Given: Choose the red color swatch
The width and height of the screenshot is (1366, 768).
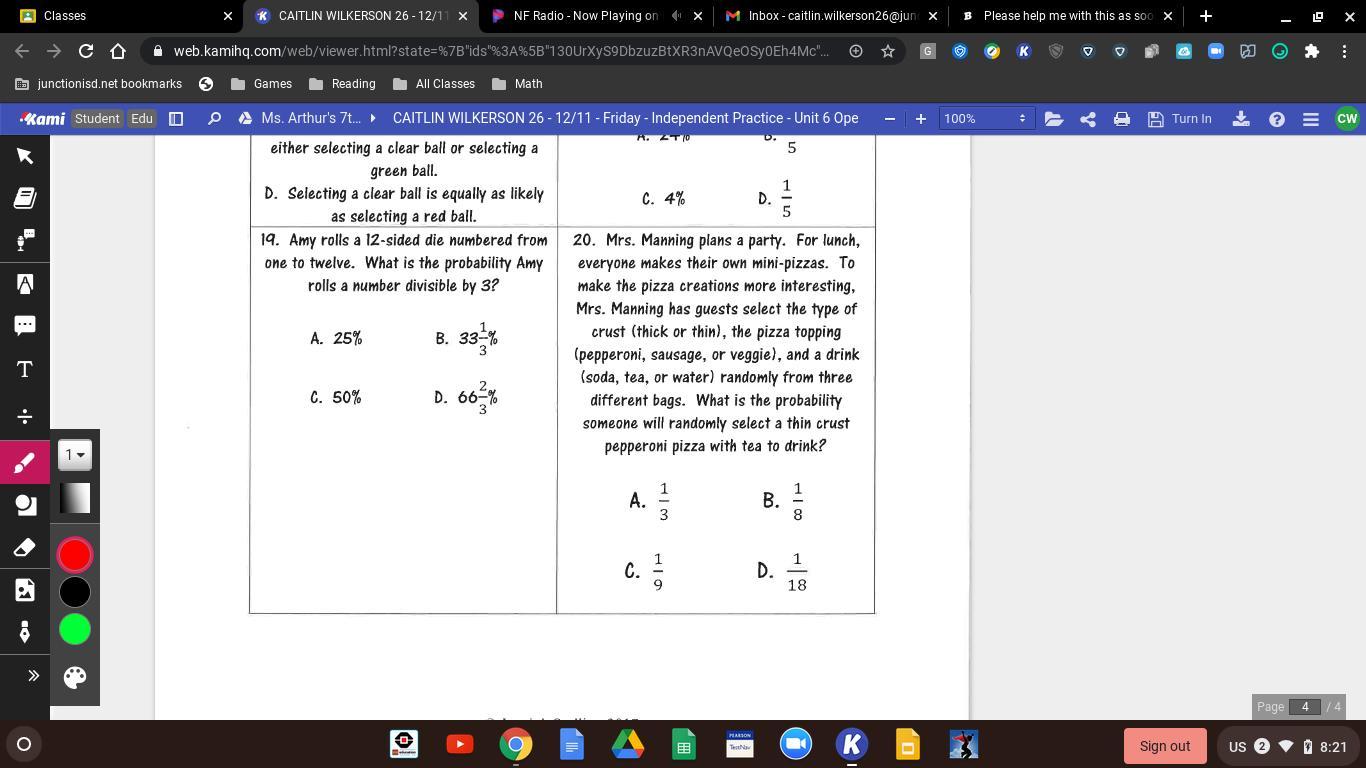Looking at the screenshot, I should click(x=75, y=555).
